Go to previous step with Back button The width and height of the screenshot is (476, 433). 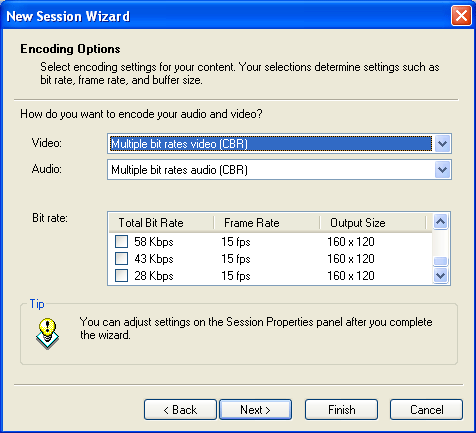click(180, 410)
